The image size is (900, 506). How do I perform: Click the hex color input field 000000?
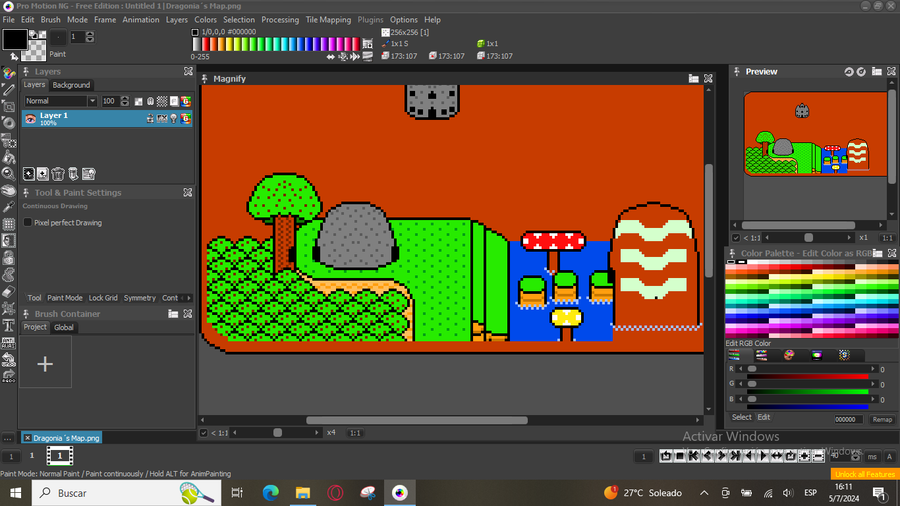848,419
